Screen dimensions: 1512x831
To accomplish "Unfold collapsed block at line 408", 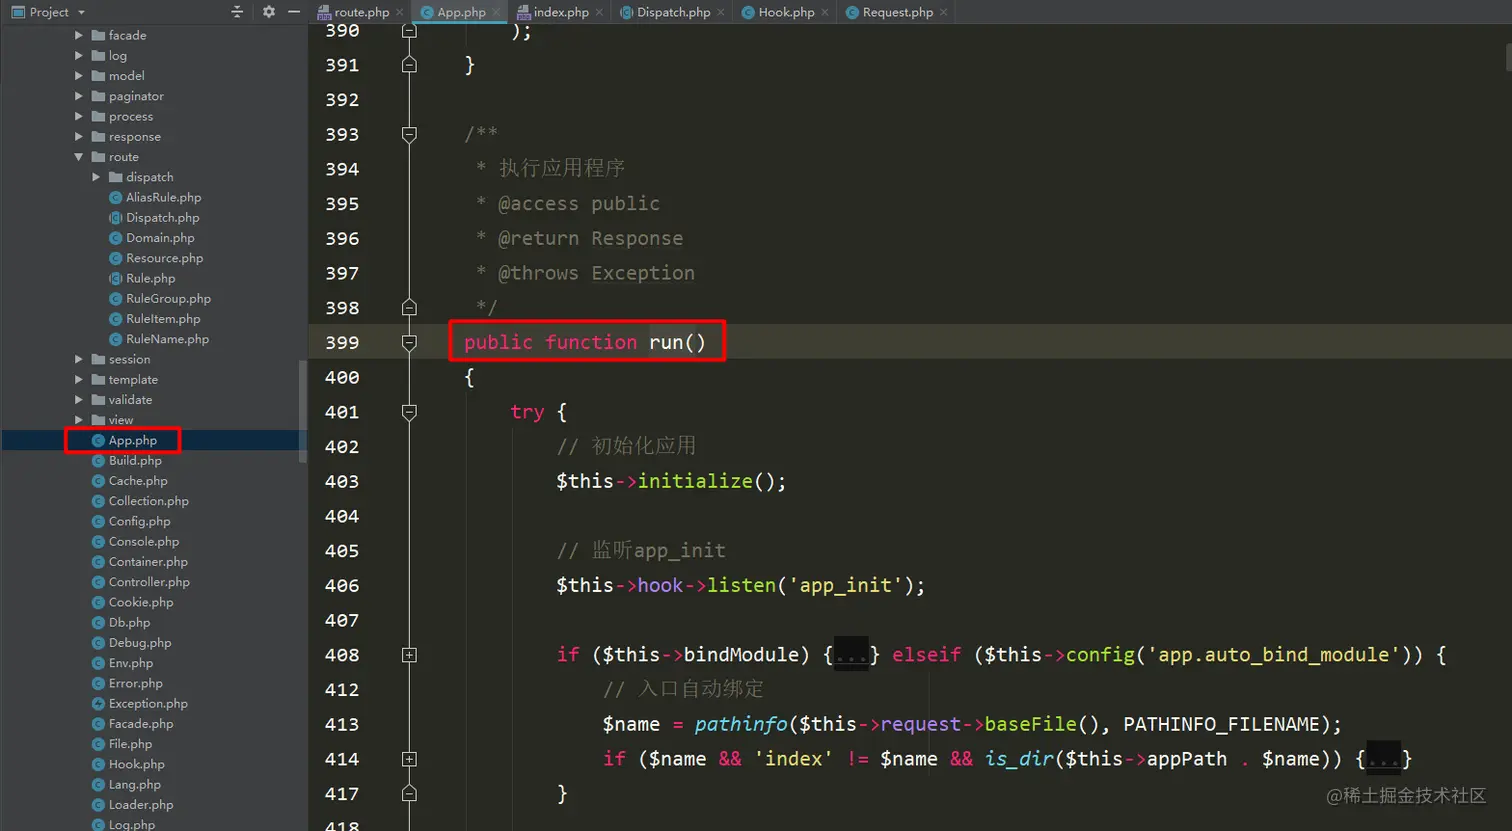I will [x=409, y=654].
